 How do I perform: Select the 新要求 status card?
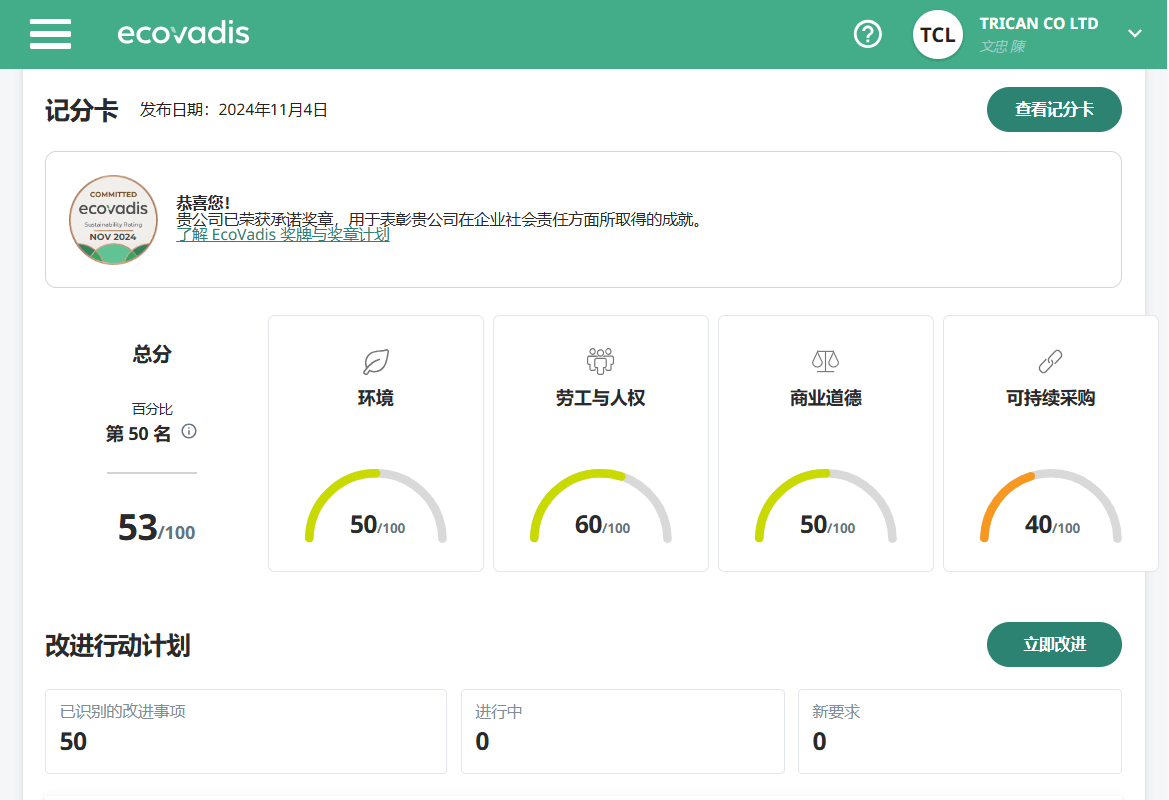959,731
